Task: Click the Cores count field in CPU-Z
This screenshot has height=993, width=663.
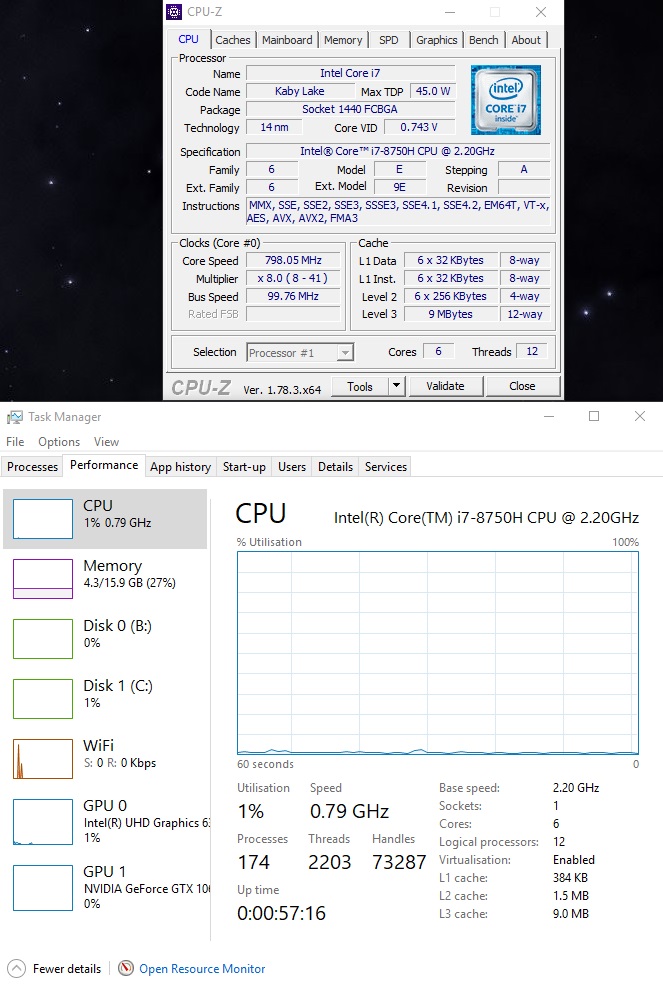Action: 438,351
